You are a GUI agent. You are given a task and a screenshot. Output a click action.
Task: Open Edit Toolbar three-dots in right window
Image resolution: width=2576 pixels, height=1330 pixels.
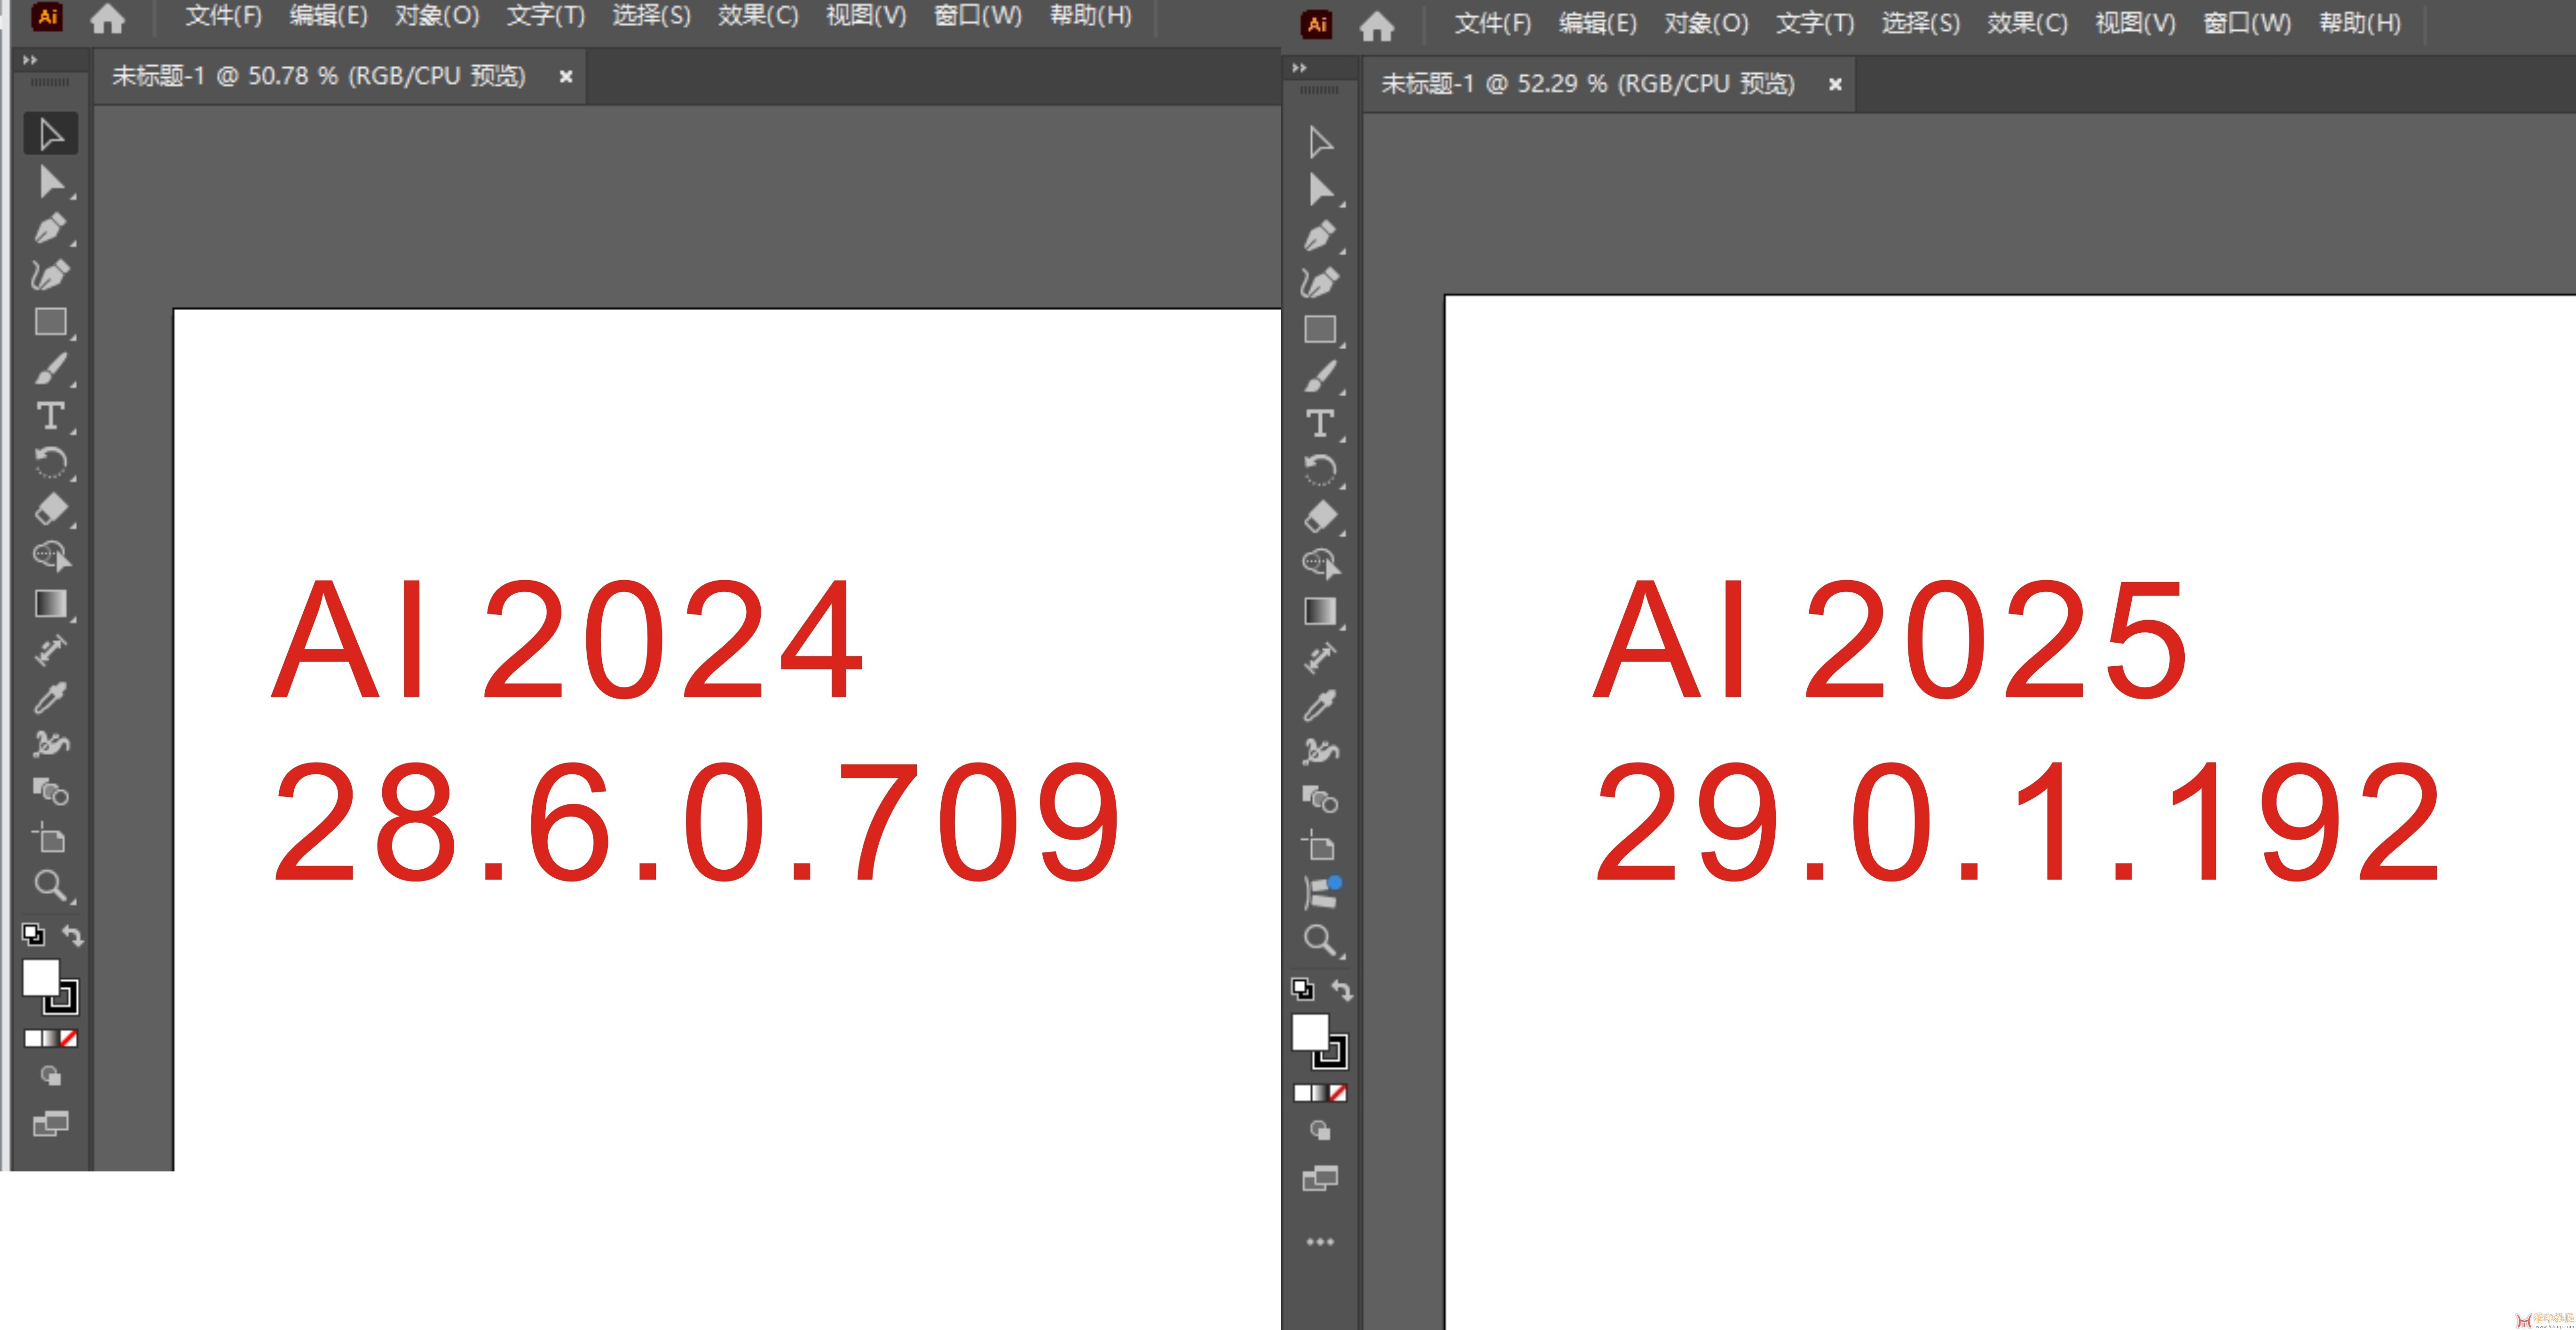[x=1320, y=1242]
